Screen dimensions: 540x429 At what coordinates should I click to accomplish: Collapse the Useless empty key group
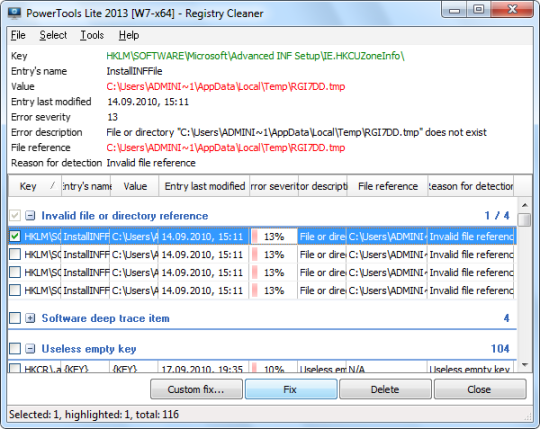click(x=30, y=349)
